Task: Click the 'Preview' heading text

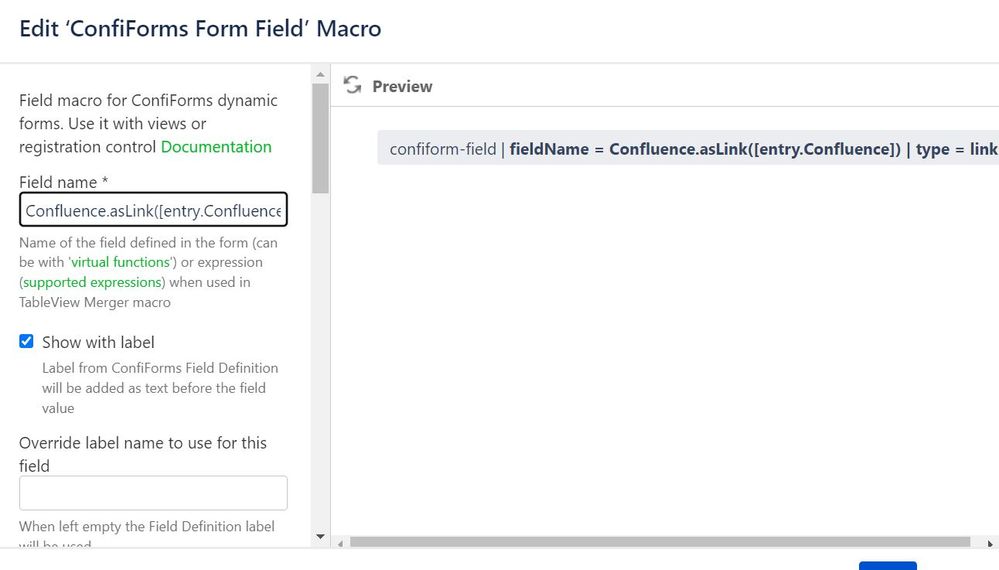Action: point(402,87)
